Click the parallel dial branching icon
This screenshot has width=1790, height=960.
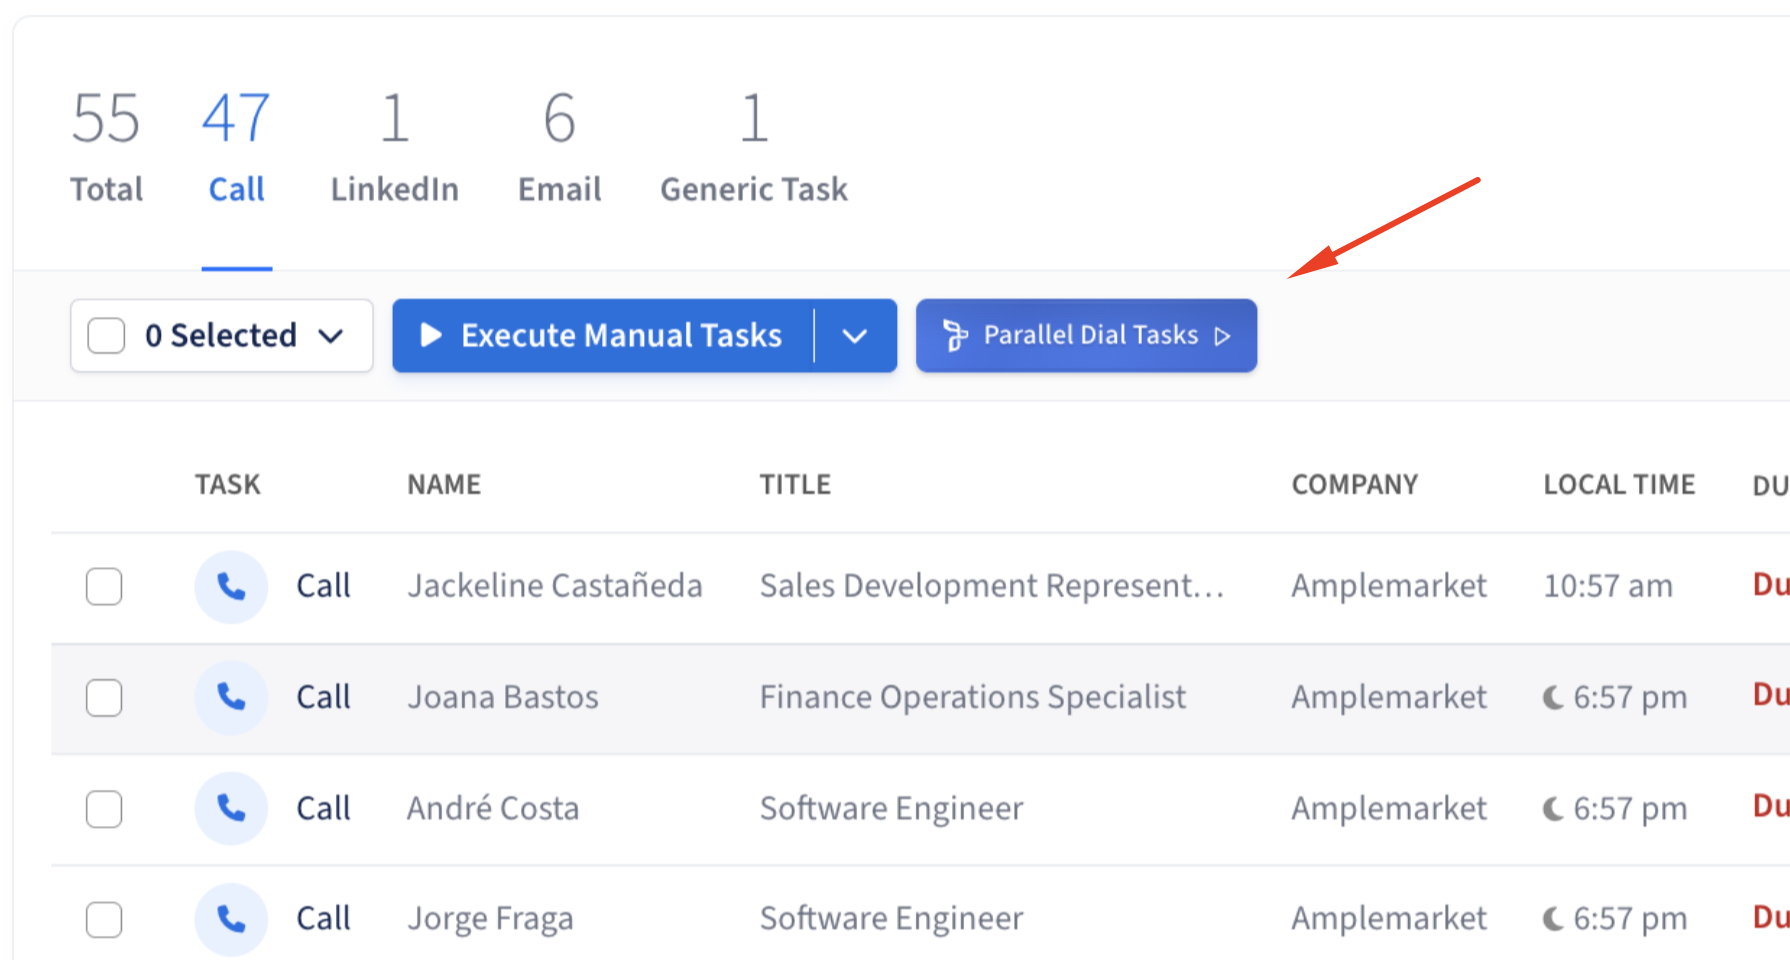[x=955, y=336]
